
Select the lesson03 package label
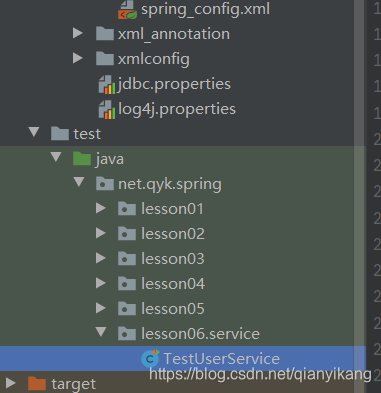click(x=173, y=259)
